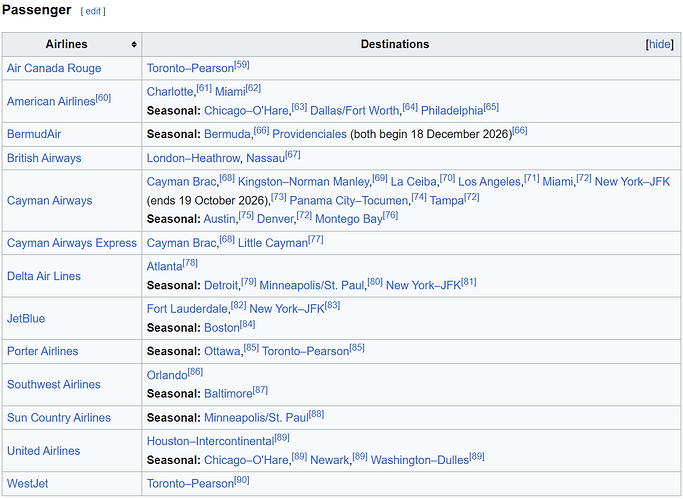Open the United Airlines link

pos(44,451)
